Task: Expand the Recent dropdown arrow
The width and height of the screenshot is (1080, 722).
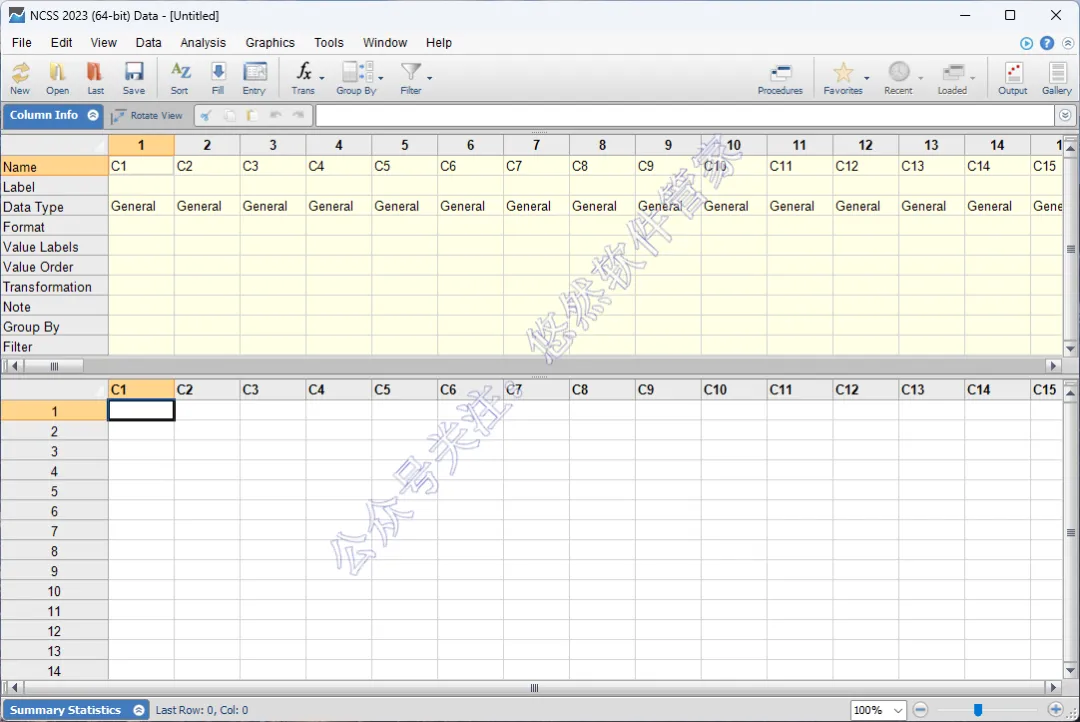Action: pos(920,79)
